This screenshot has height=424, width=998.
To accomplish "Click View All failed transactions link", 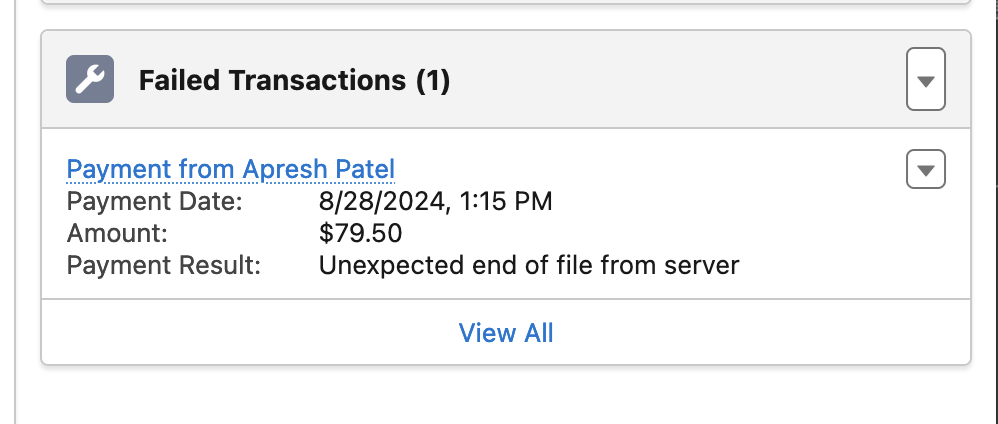I will tap(506, 333).
